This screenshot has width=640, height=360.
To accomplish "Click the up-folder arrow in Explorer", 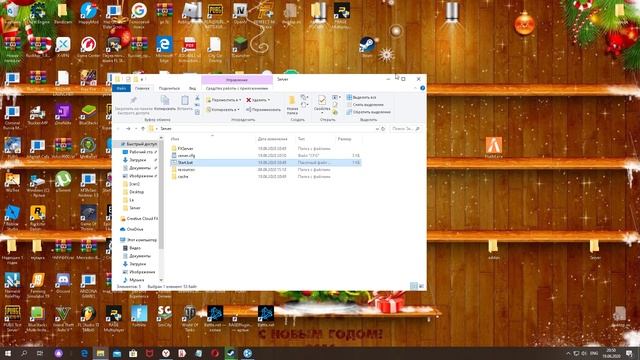I will coord(143,129).
